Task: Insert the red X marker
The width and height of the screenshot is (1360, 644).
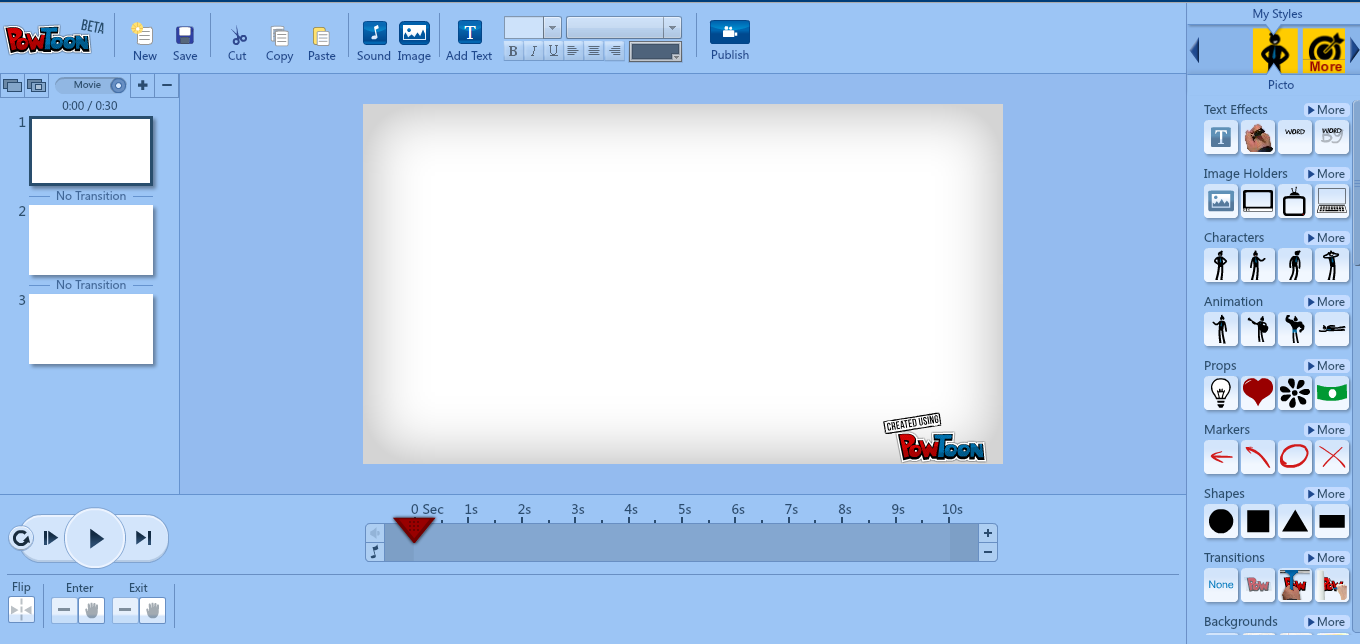Action: (x=1332, y=458)
